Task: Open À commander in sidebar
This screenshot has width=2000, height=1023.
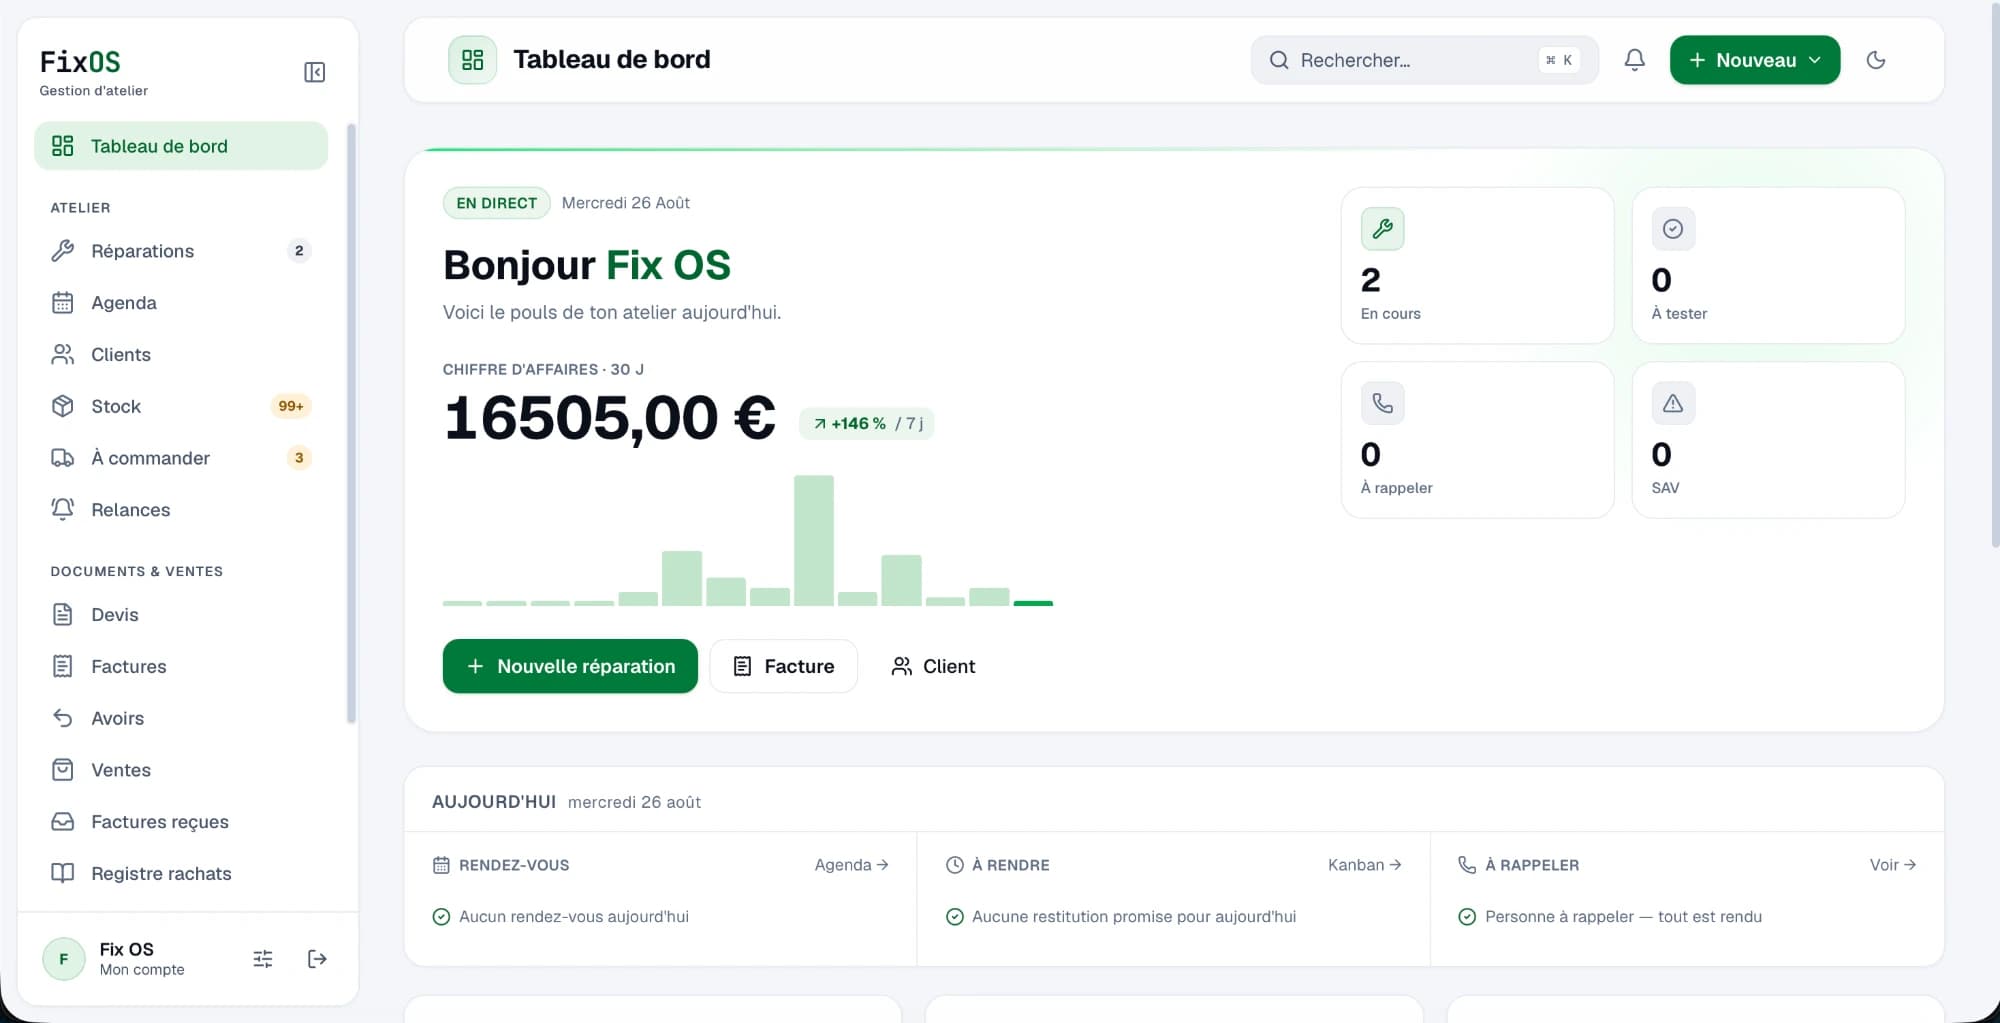Action: (x=181, y=458)
